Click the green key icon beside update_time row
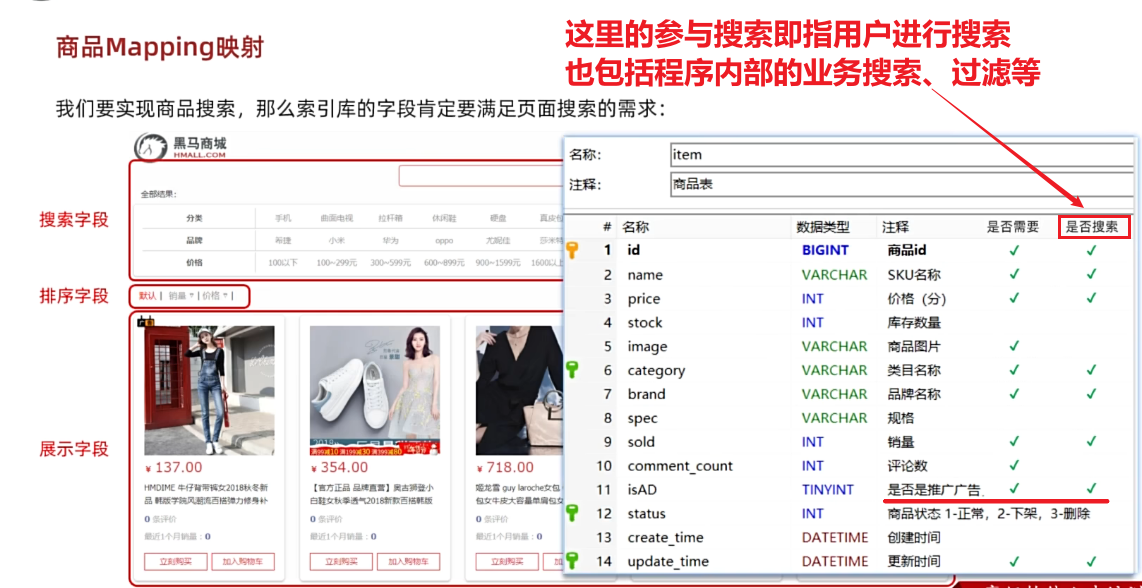 [x=572, y=561]
